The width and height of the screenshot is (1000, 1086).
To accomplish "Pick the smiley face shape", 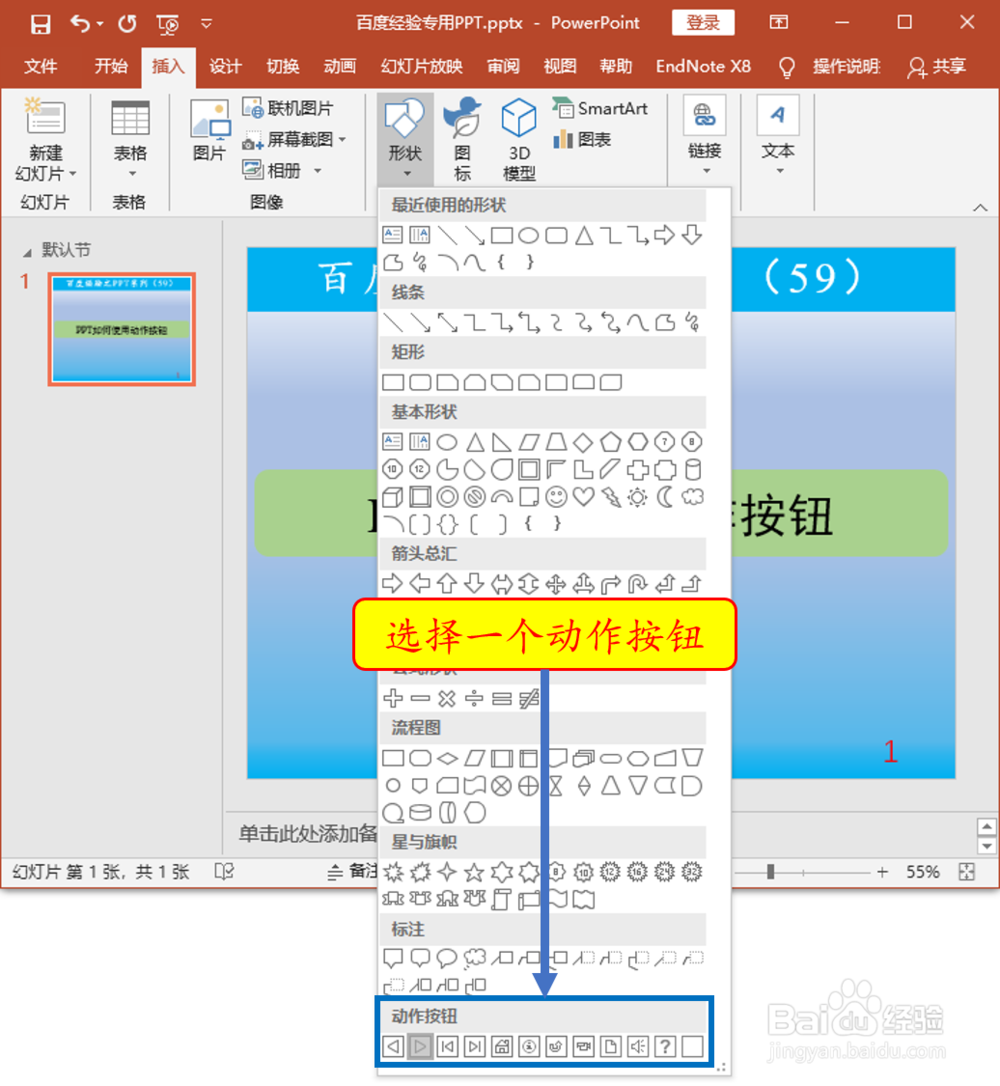I will coord(556,496).
